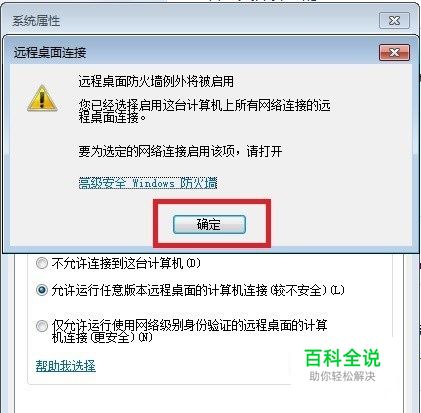Select 不允许连接到这台计算机 radio option

(42, 264)
